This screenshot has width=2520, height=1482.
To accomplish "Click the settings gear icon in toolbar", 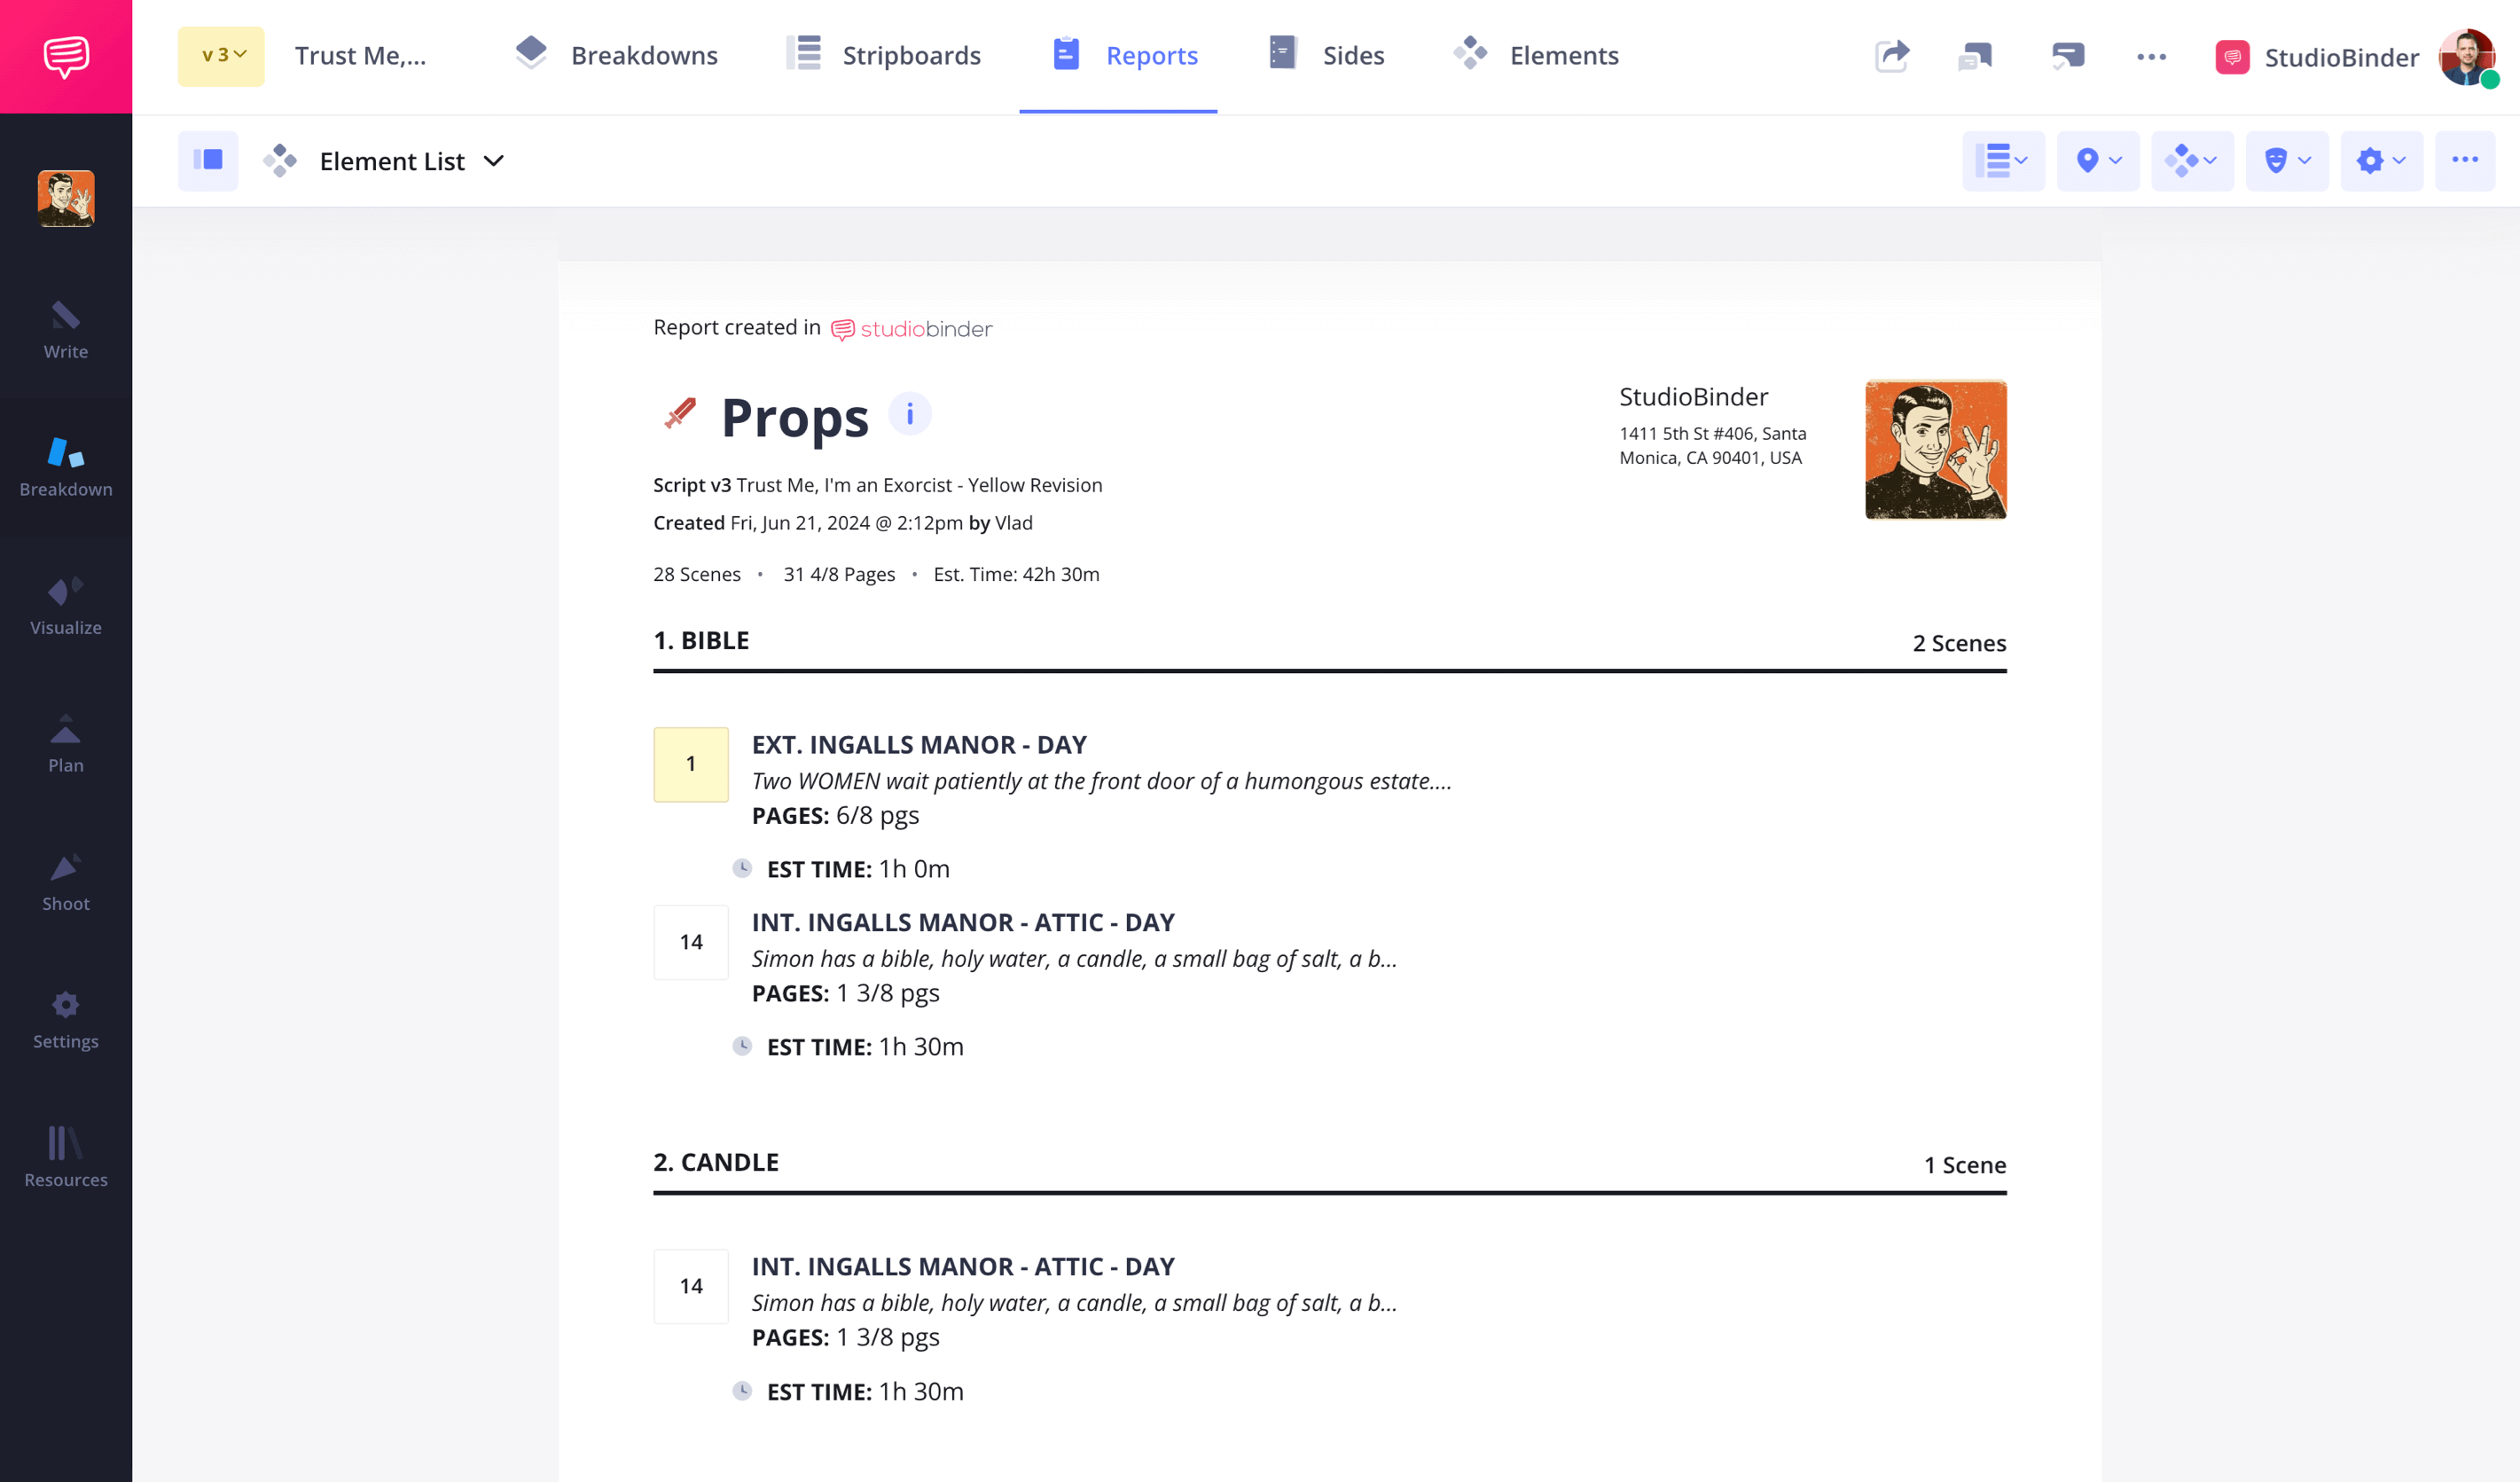I will 2381,162.
